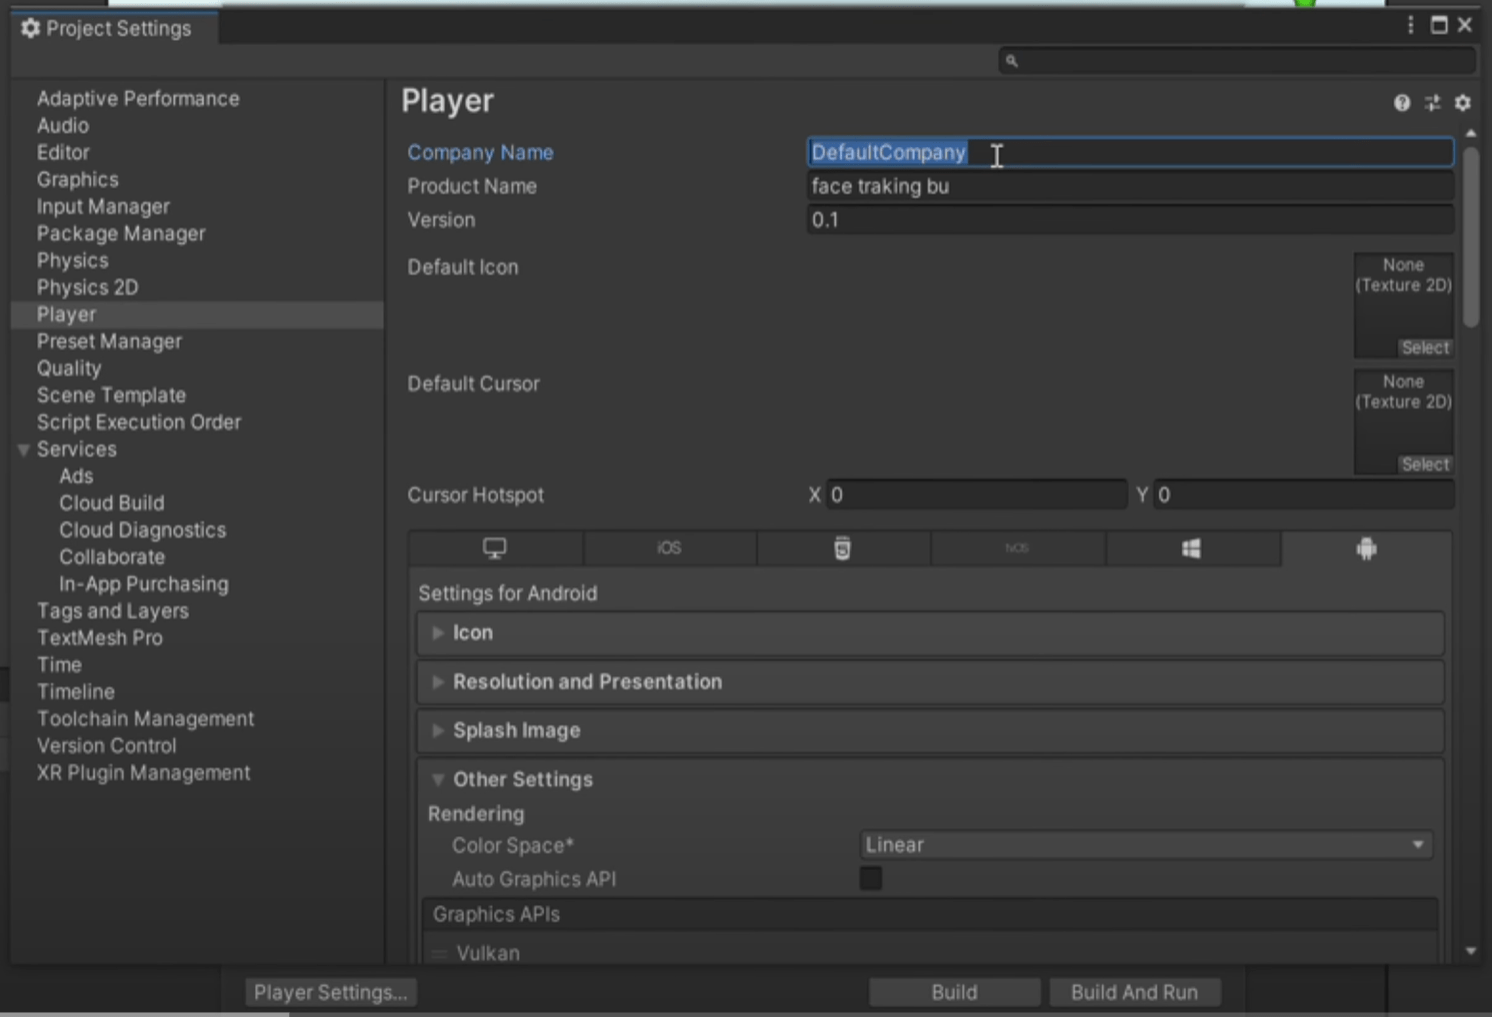Switch to the WebGL HTML5 platform tab

pyautogui.click(x=843, y=548)
